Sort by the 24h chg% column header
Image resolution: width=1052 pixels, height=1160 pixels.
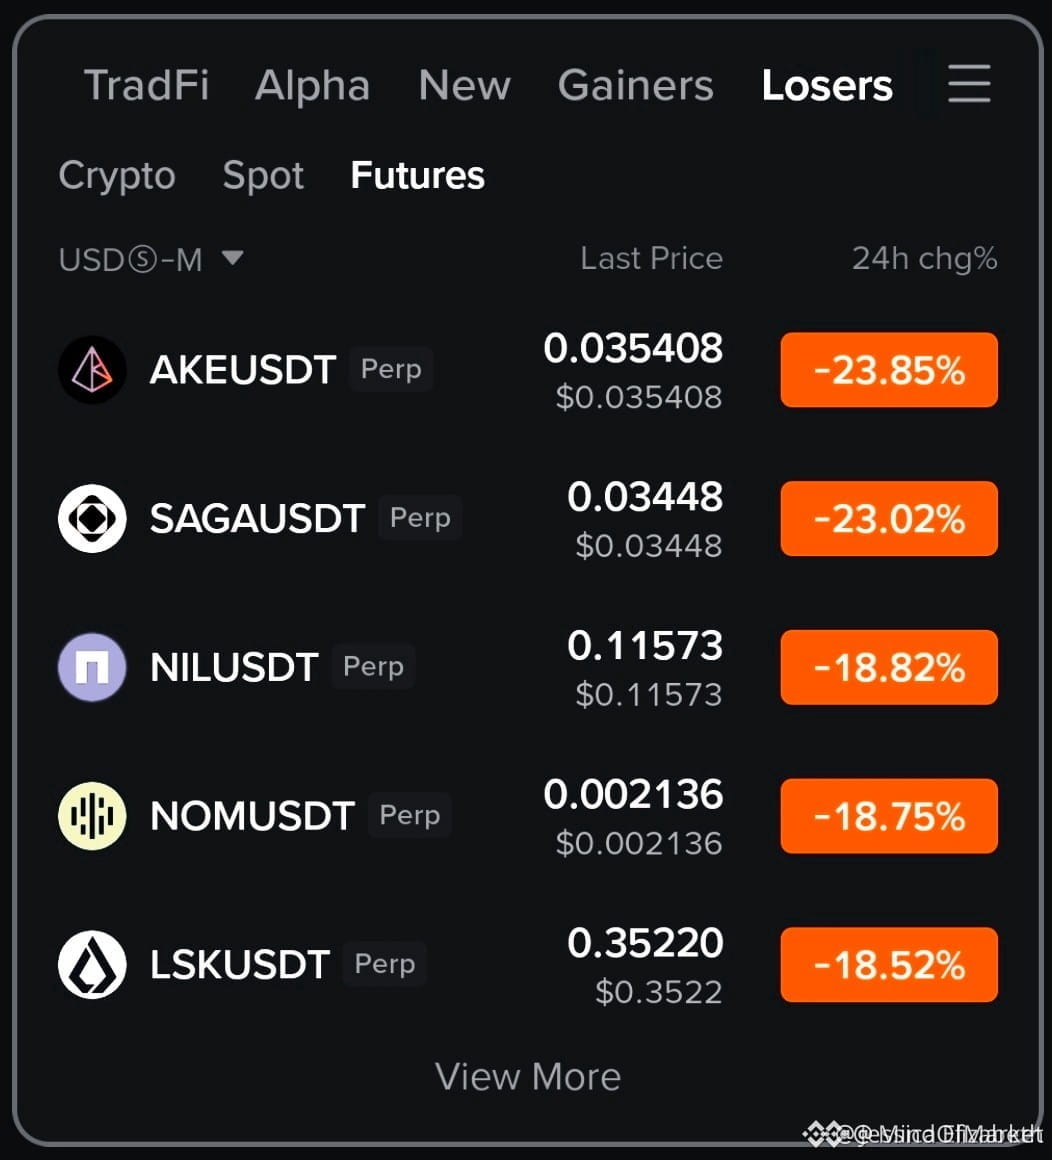coord(924,259)
